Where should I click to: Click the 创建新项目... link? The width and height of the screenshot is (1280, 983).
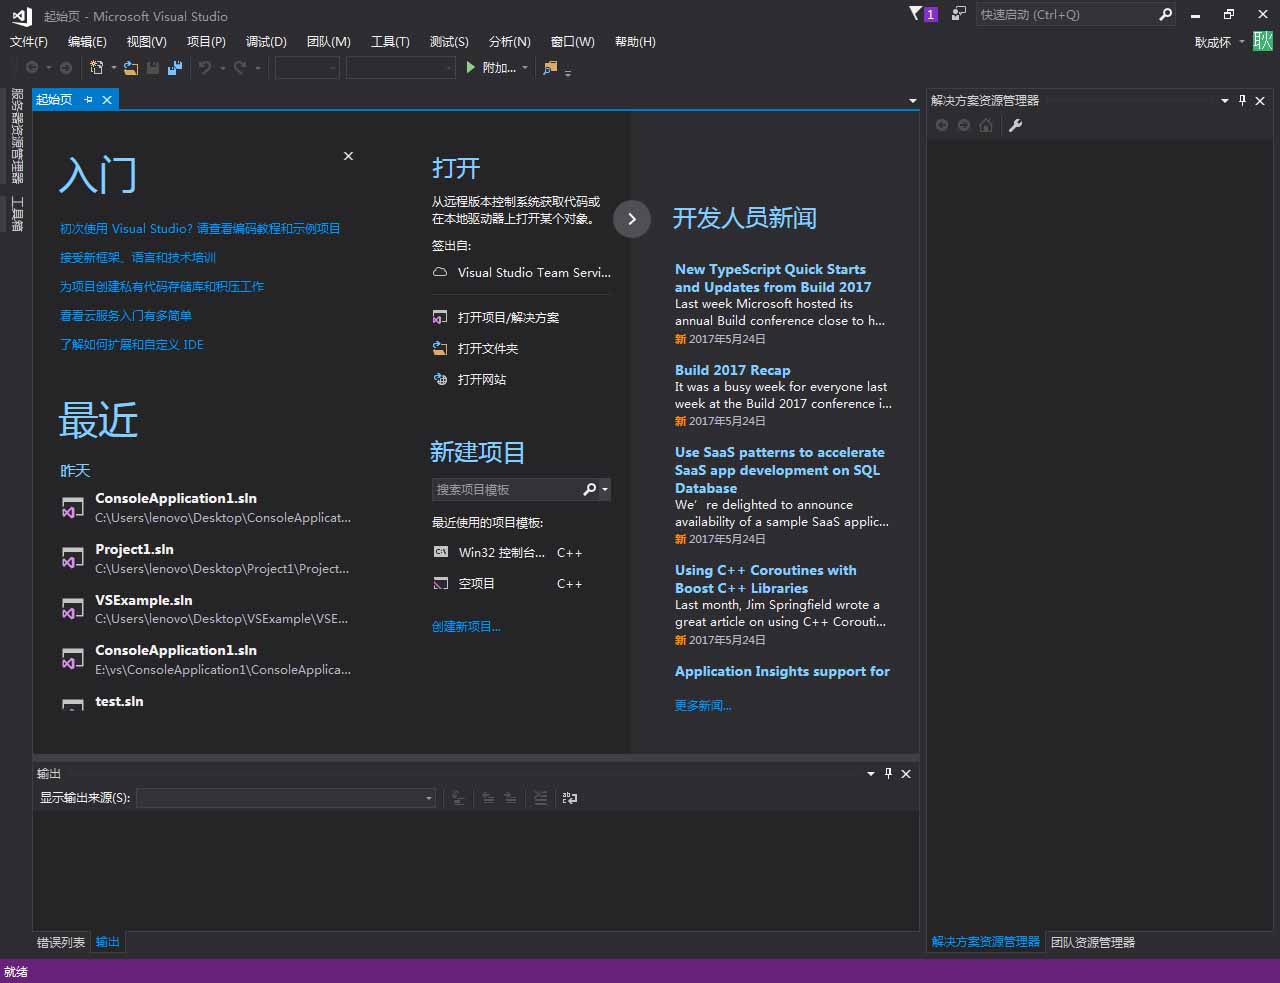pos(466,626)
